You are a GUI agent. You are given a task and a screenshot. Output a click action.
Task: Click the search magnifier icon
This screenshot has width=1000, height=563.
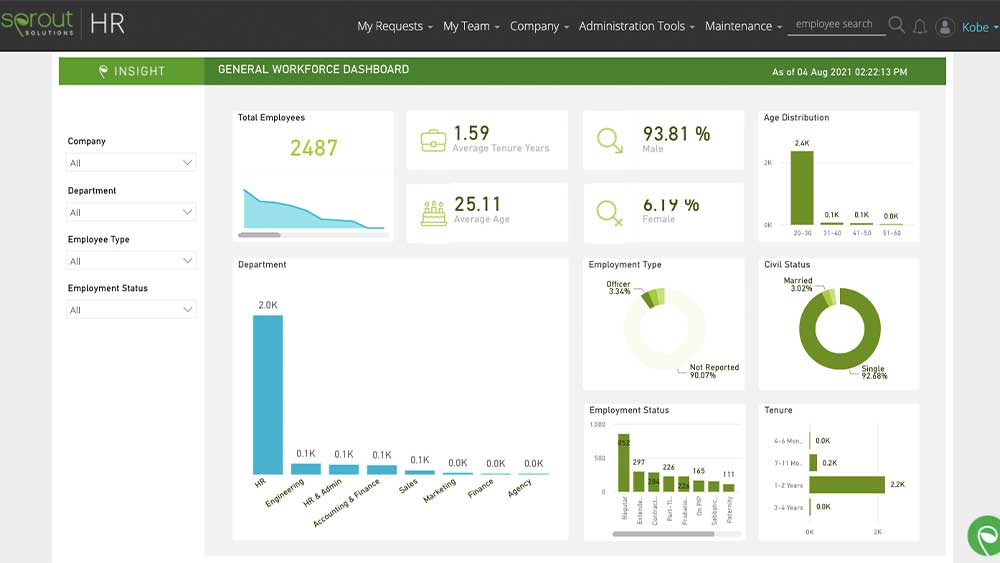click(x=897, y=25)
